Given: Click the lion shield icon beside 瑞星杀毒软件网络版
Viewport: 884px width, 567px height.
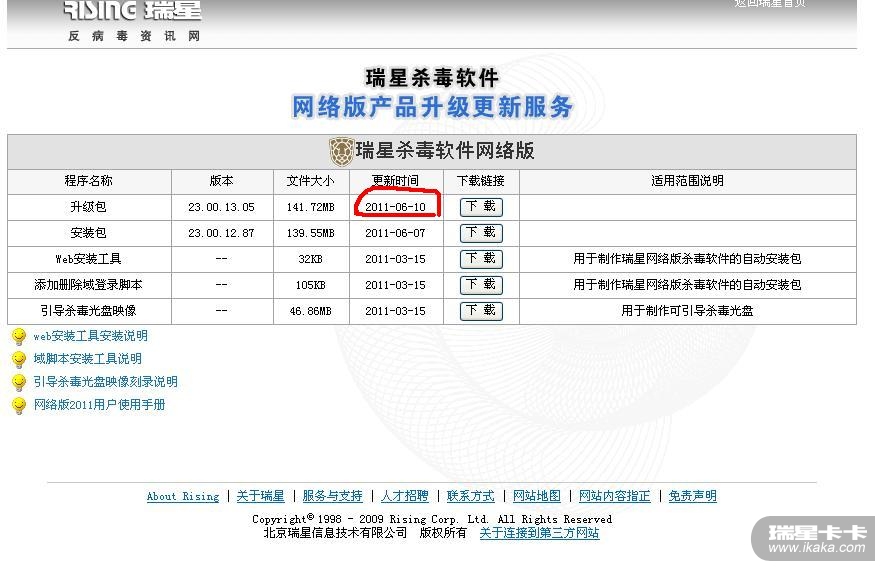Looking at the screenshot, I should (341, 151).
